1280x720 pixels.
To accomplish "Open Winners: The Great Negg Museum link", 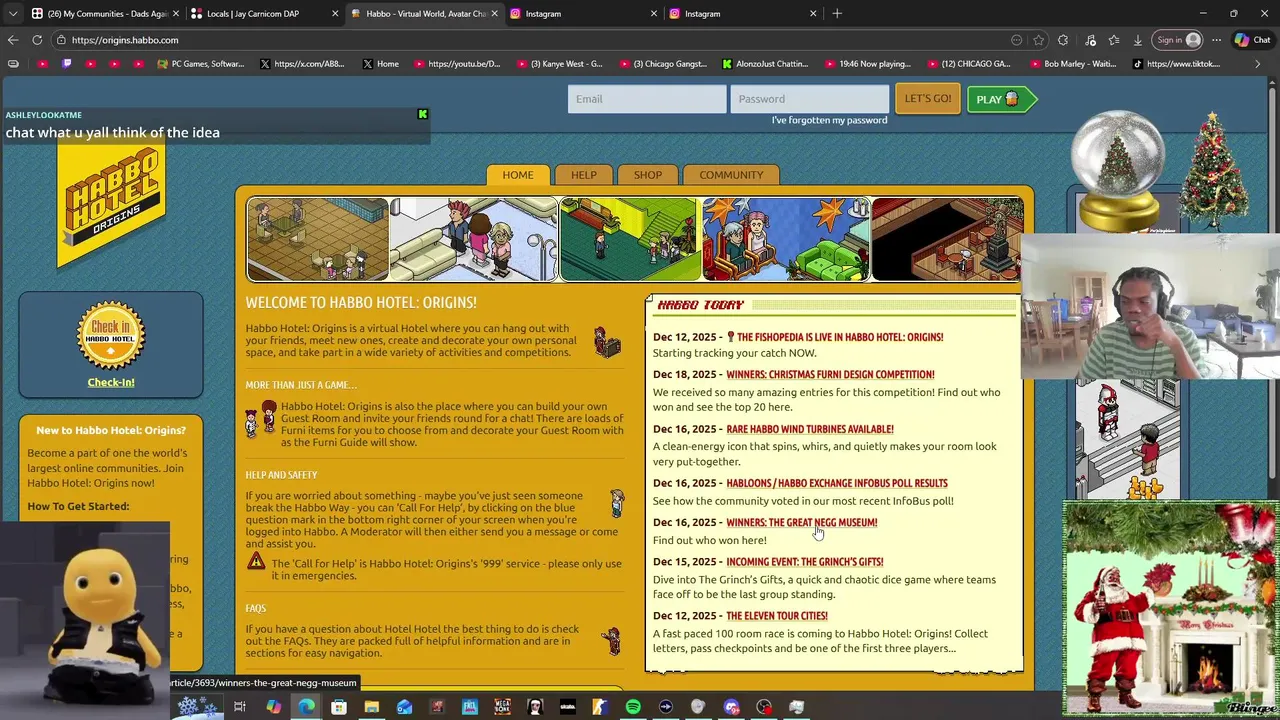I will (x=802, y=522).
